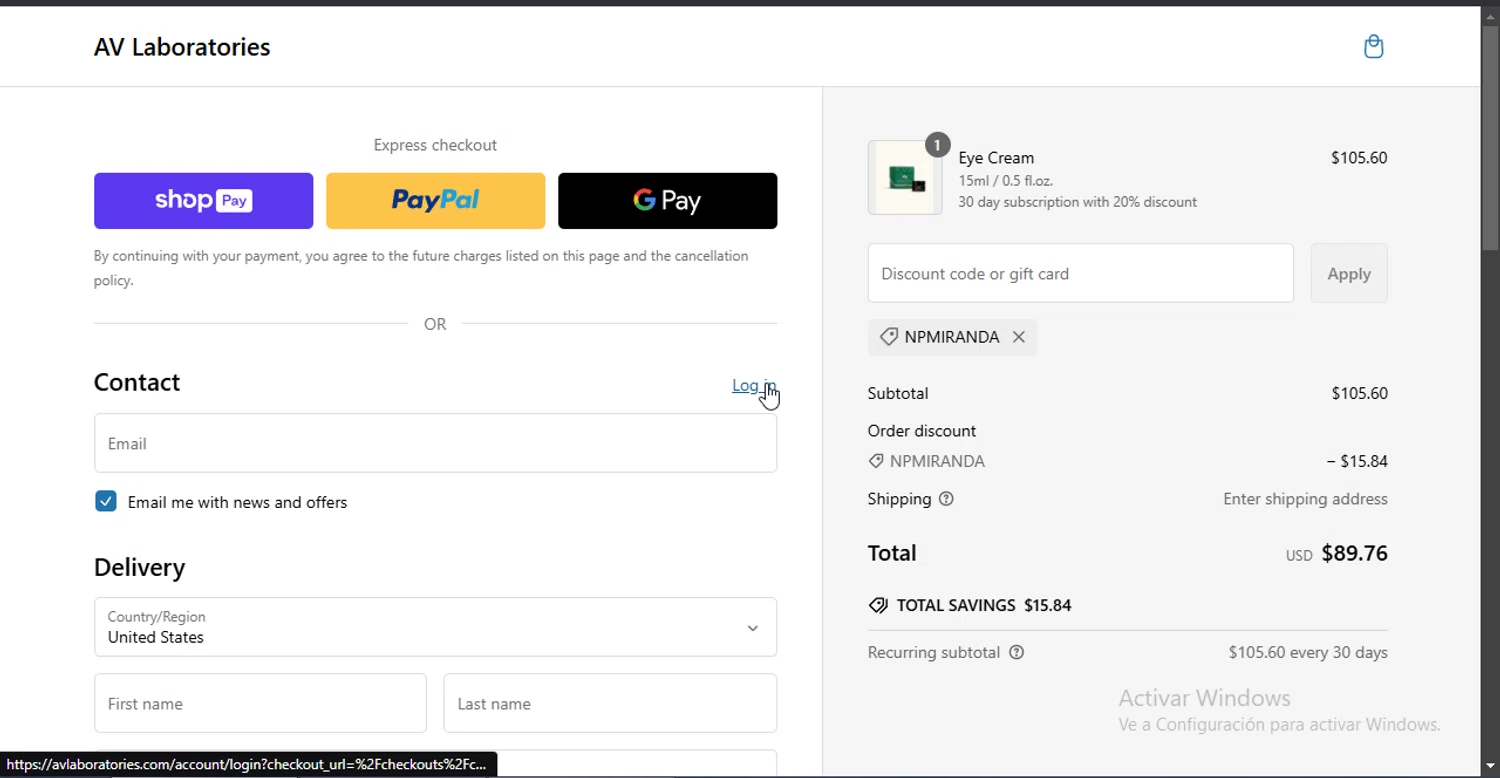This screenshot has width=1500, height=778.
Task: Click the NPMIRANDA tag icon under Order discount
Action: click(876, 461)
